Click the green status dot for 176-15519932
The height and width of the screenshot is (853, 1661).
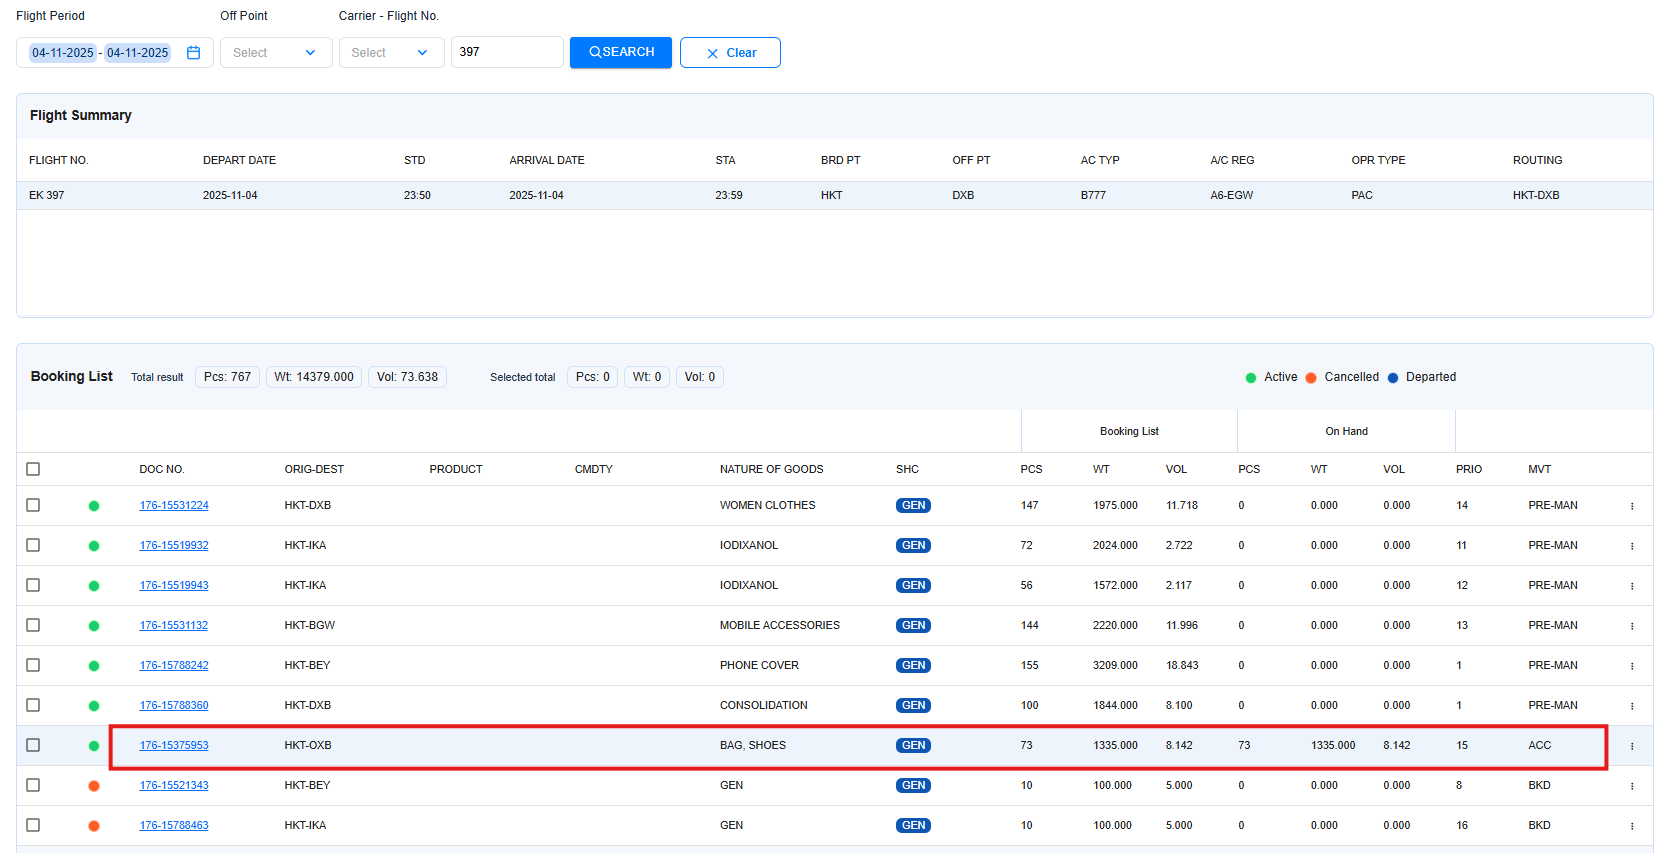(94, 546)
